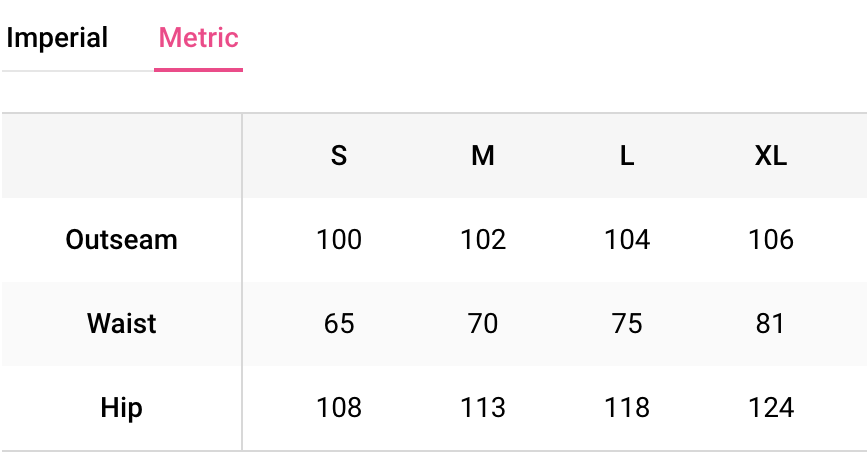Click Waist value 65 for size S
Image resolution: width=868 pixels, height=470 pixels.
pyautogui.click(x=339, y=324)
